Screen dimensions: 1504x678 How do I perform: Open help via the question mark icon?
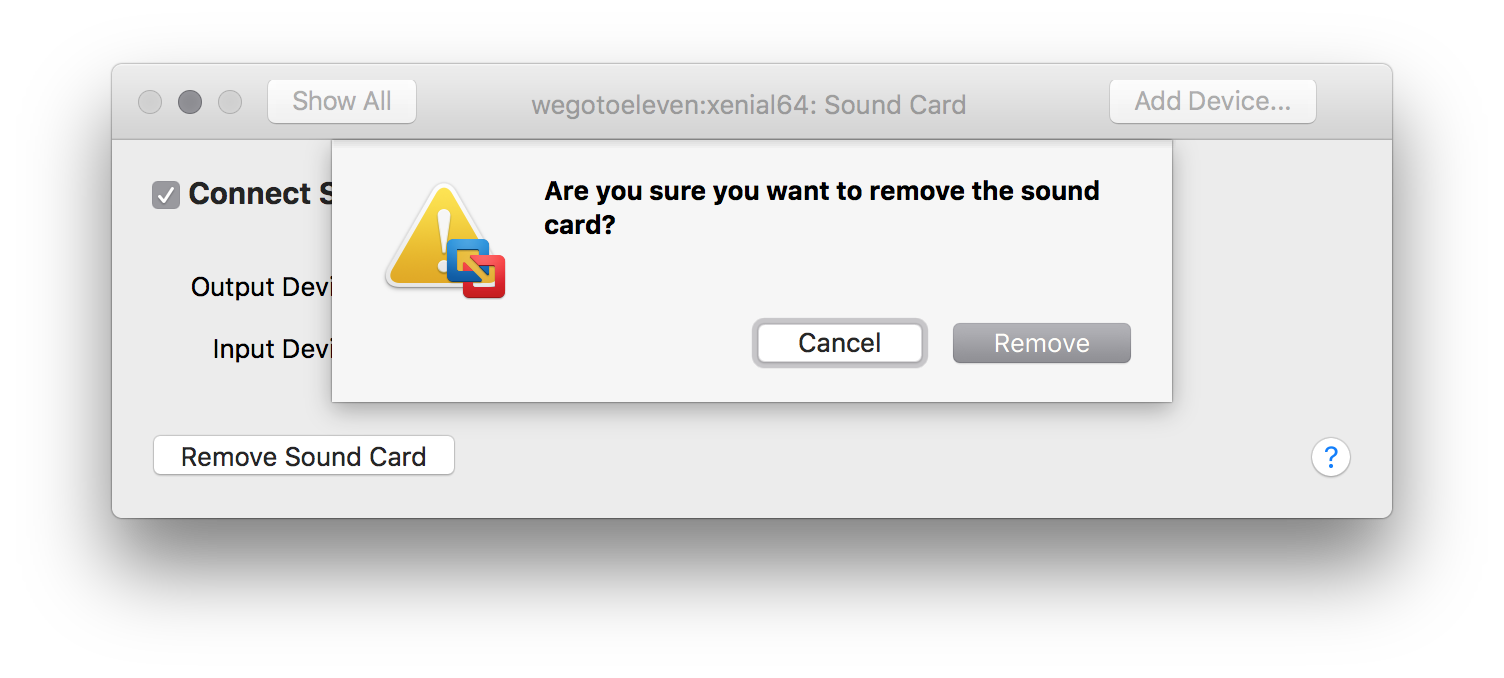tap(1330, 457)
